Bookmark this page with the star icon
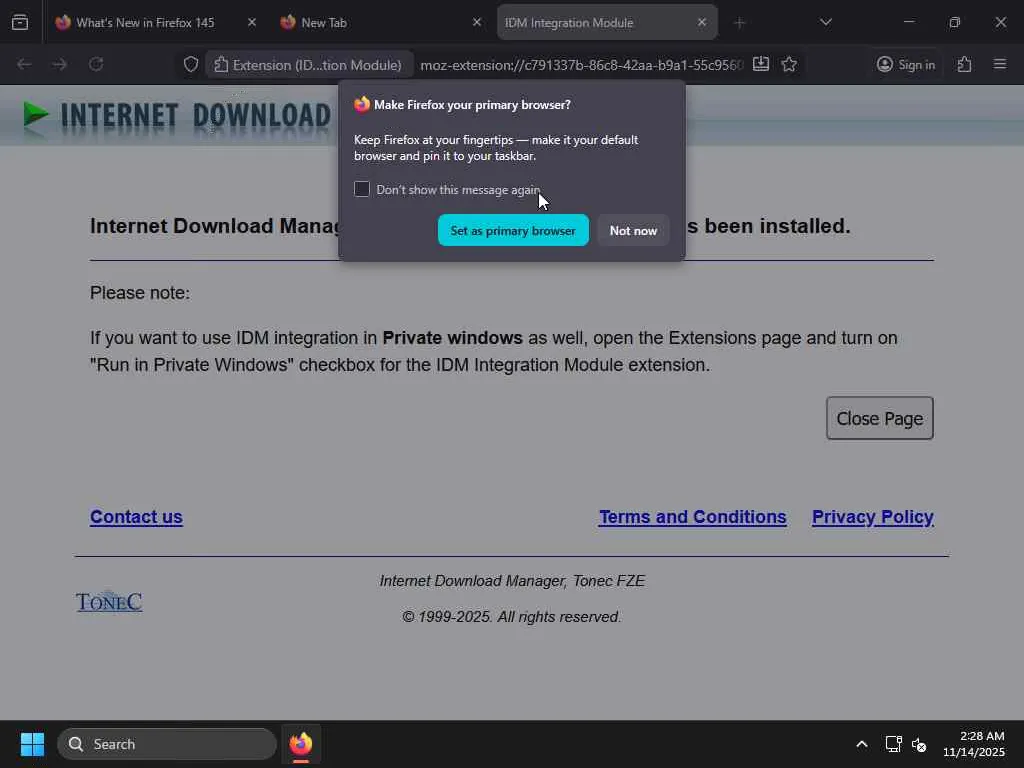 (789, 64)
